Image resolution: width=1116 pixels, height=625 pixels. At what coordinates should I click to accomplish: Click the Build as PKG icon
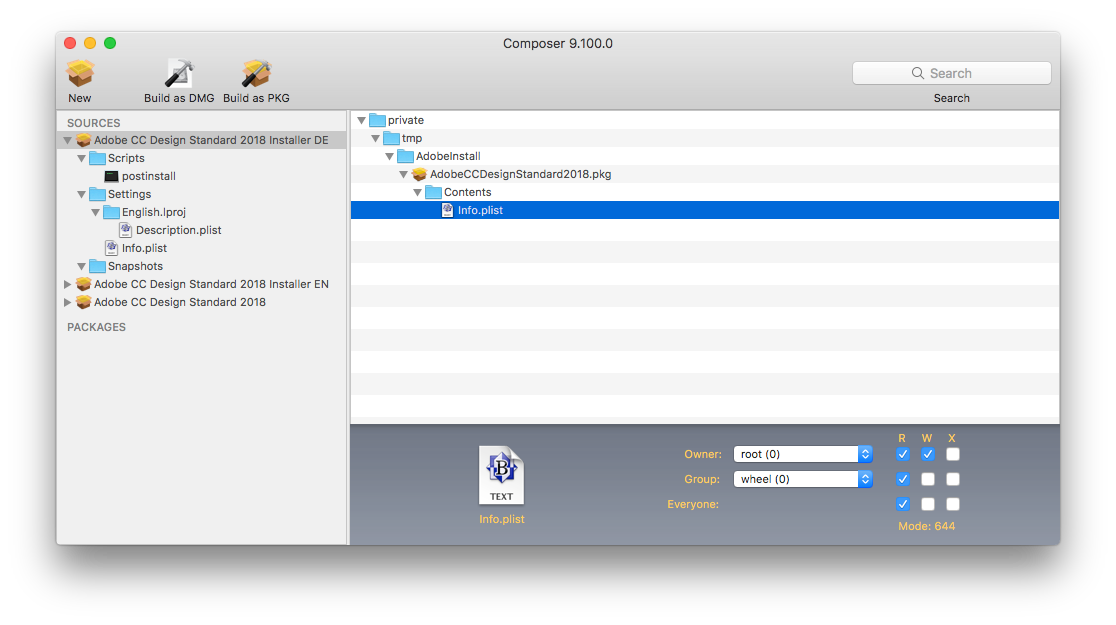pos(256,73)
